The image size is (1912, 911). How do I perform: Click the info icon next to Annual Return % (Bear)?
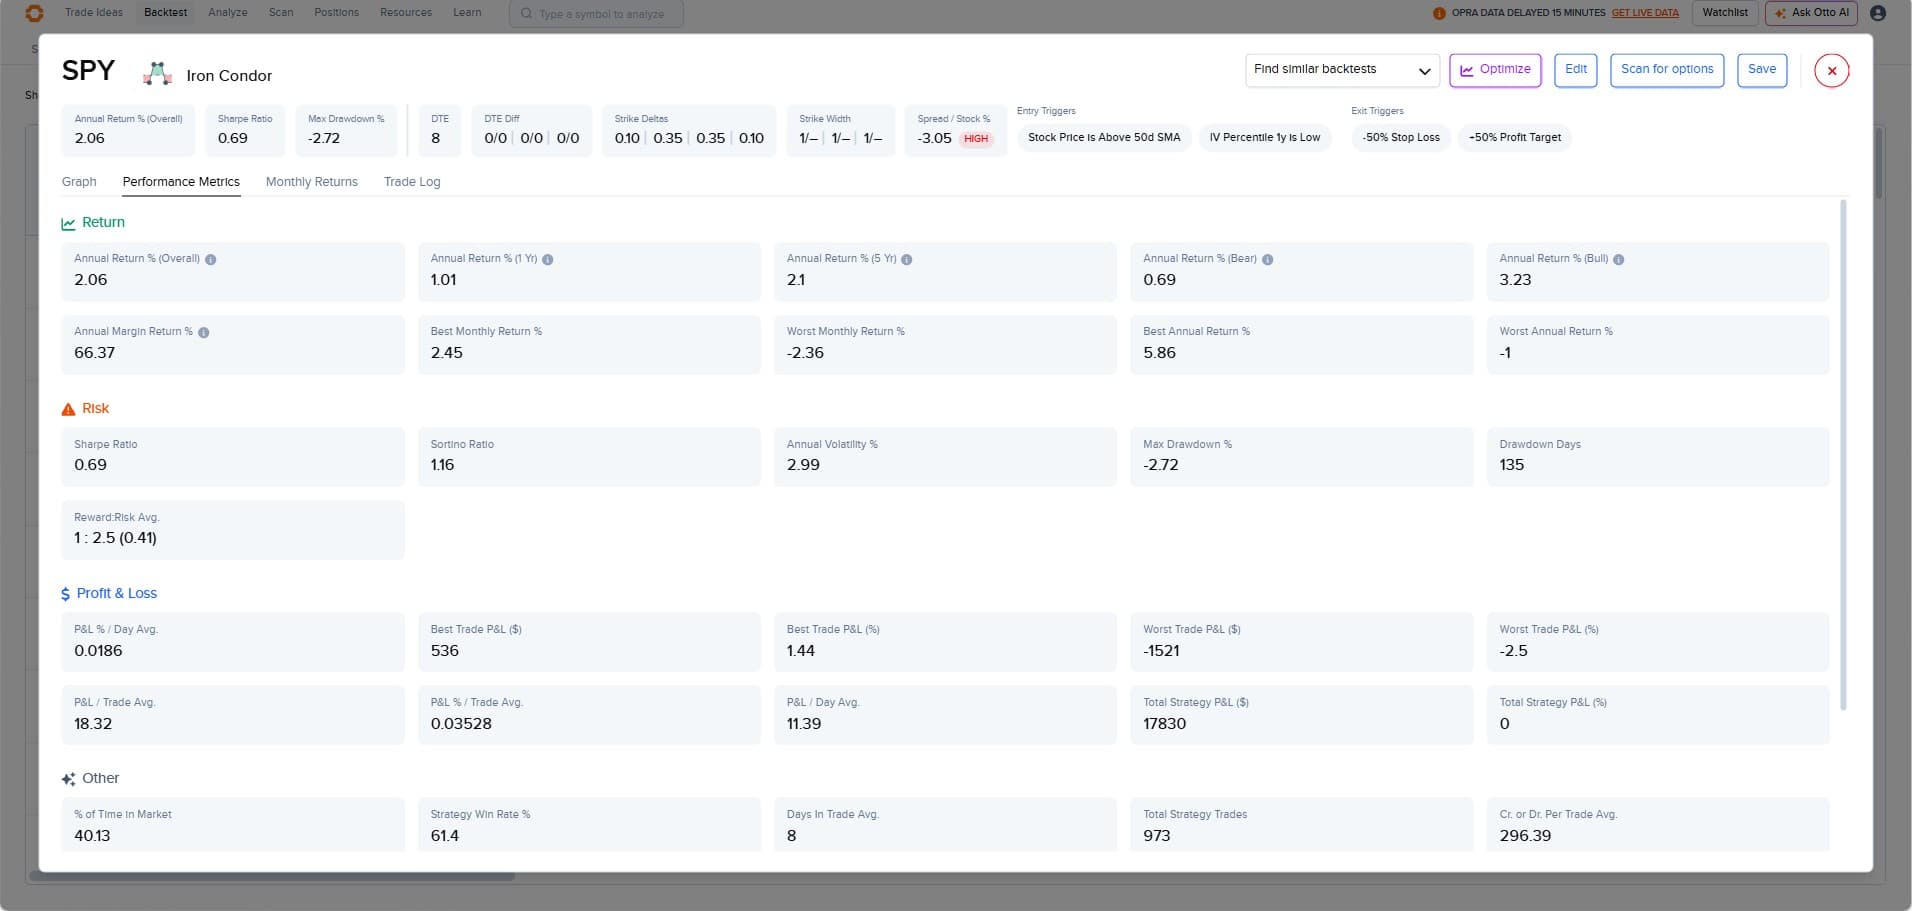click(1268, 259)
